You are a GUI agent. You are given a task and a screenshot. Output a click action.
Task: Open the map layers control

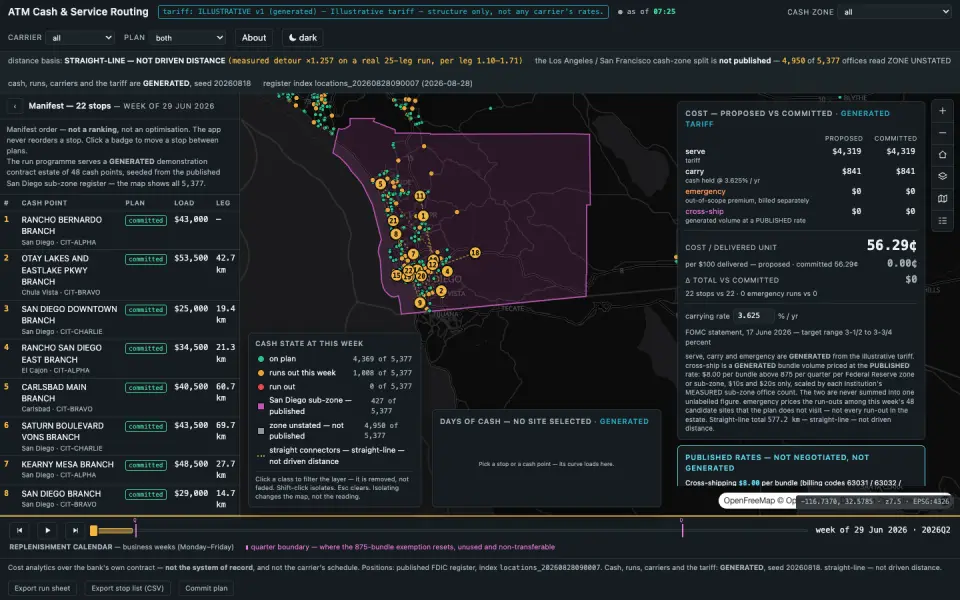[942, 176]
